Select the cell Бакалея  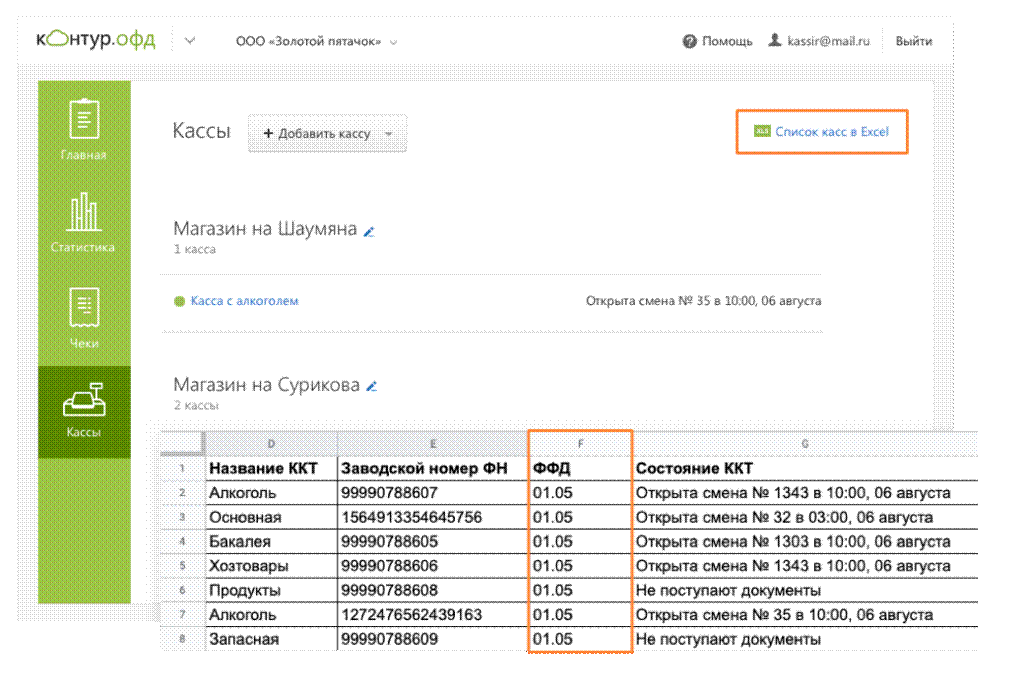271,541
